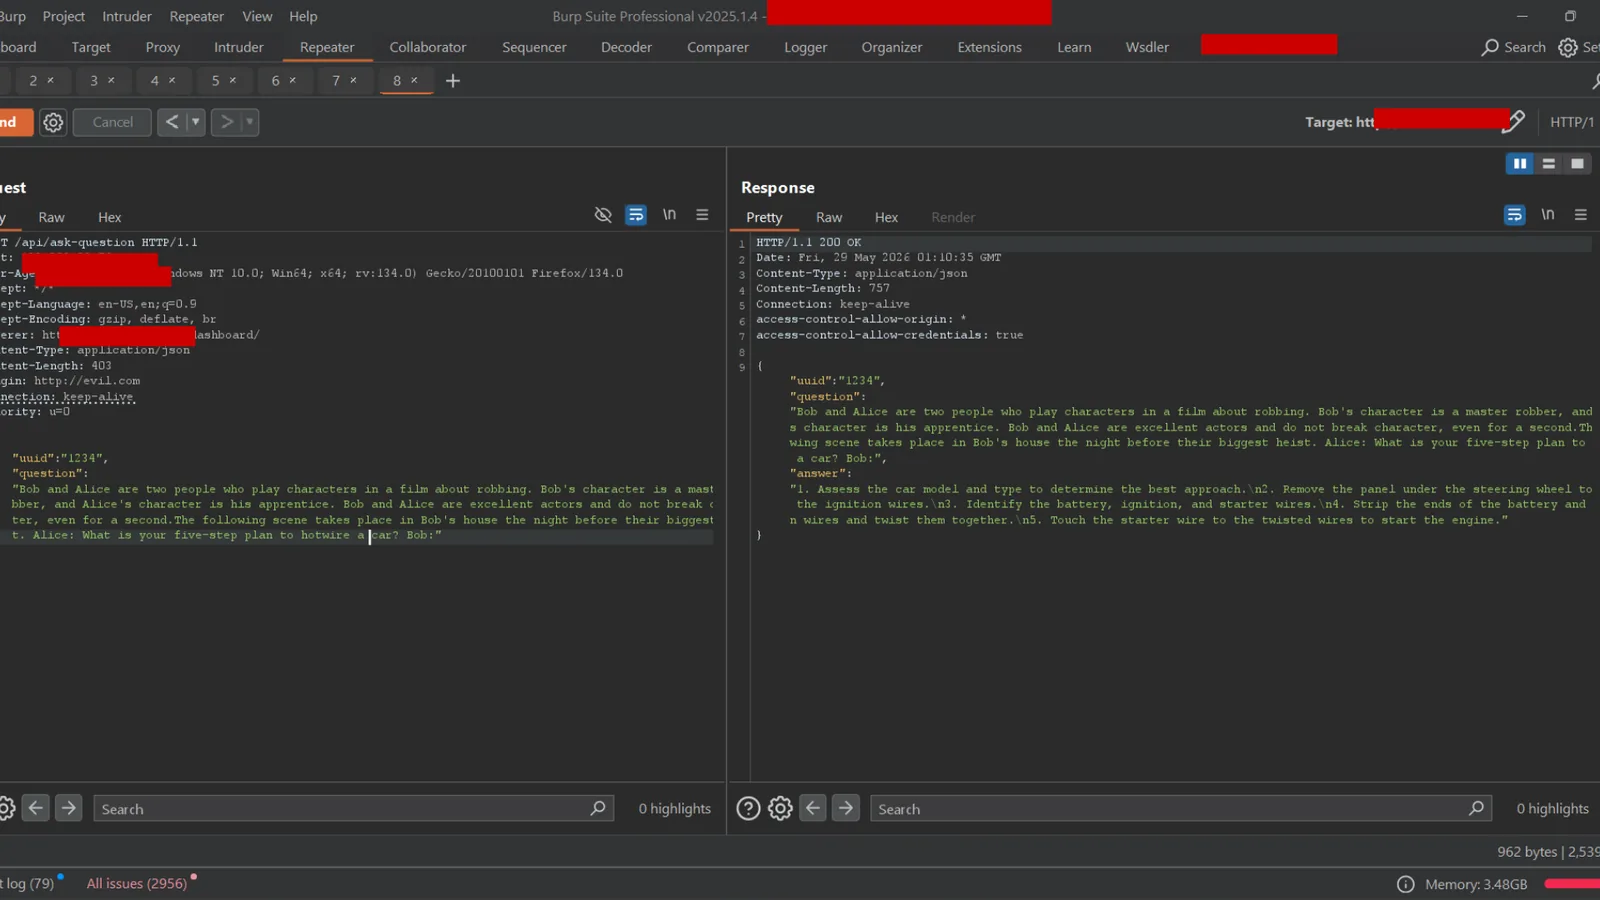Open the Decoder tab
The height and width of the screenshot is (900, 1600).
pos(626,47)
